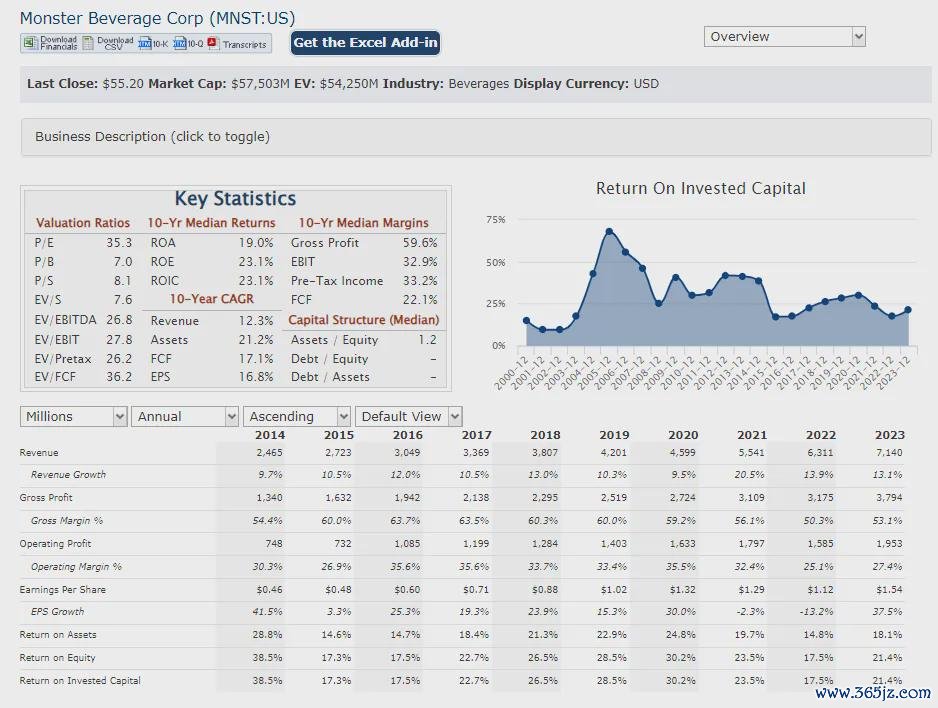Click the Revenue Growth row label
The width and height of the screenshot is (938, 708).
(x=68, y=475)
